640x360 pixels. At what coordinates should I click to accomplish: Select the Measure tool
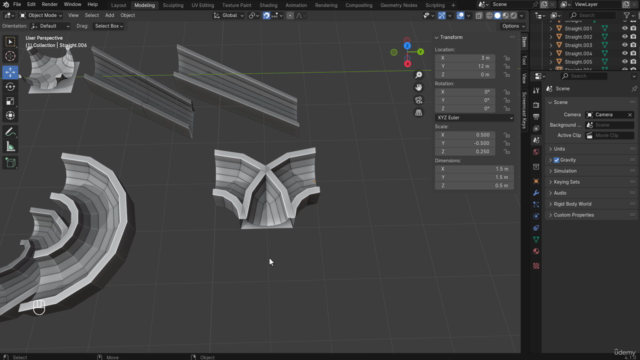[10, 147]
